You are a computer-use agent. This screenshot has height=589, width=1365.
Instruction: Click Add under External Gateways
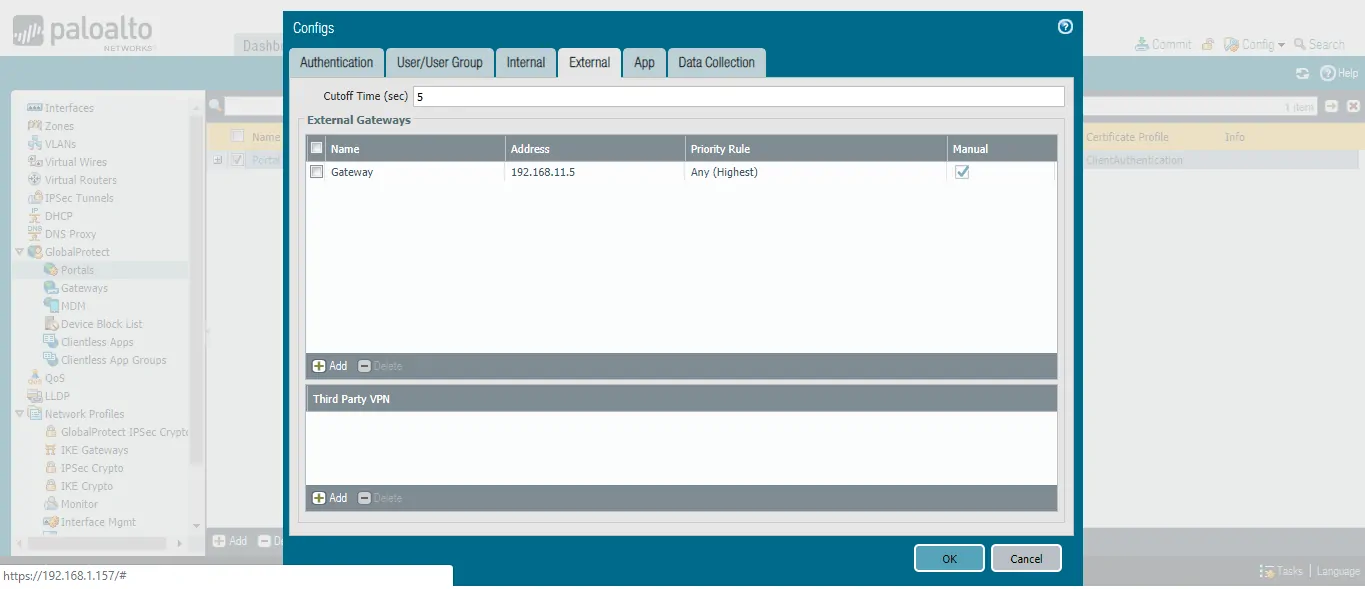[x=330, y=366]
